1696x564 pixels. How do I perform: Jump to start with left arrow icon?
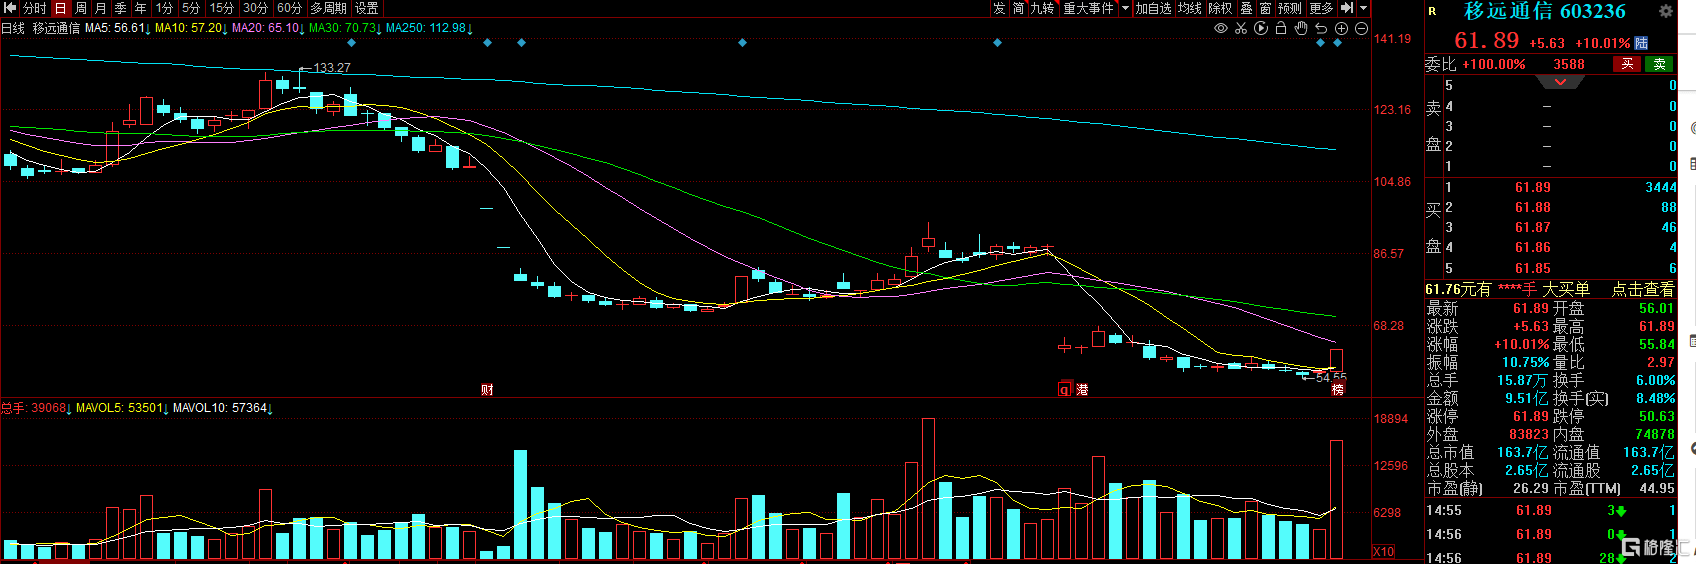10,8
